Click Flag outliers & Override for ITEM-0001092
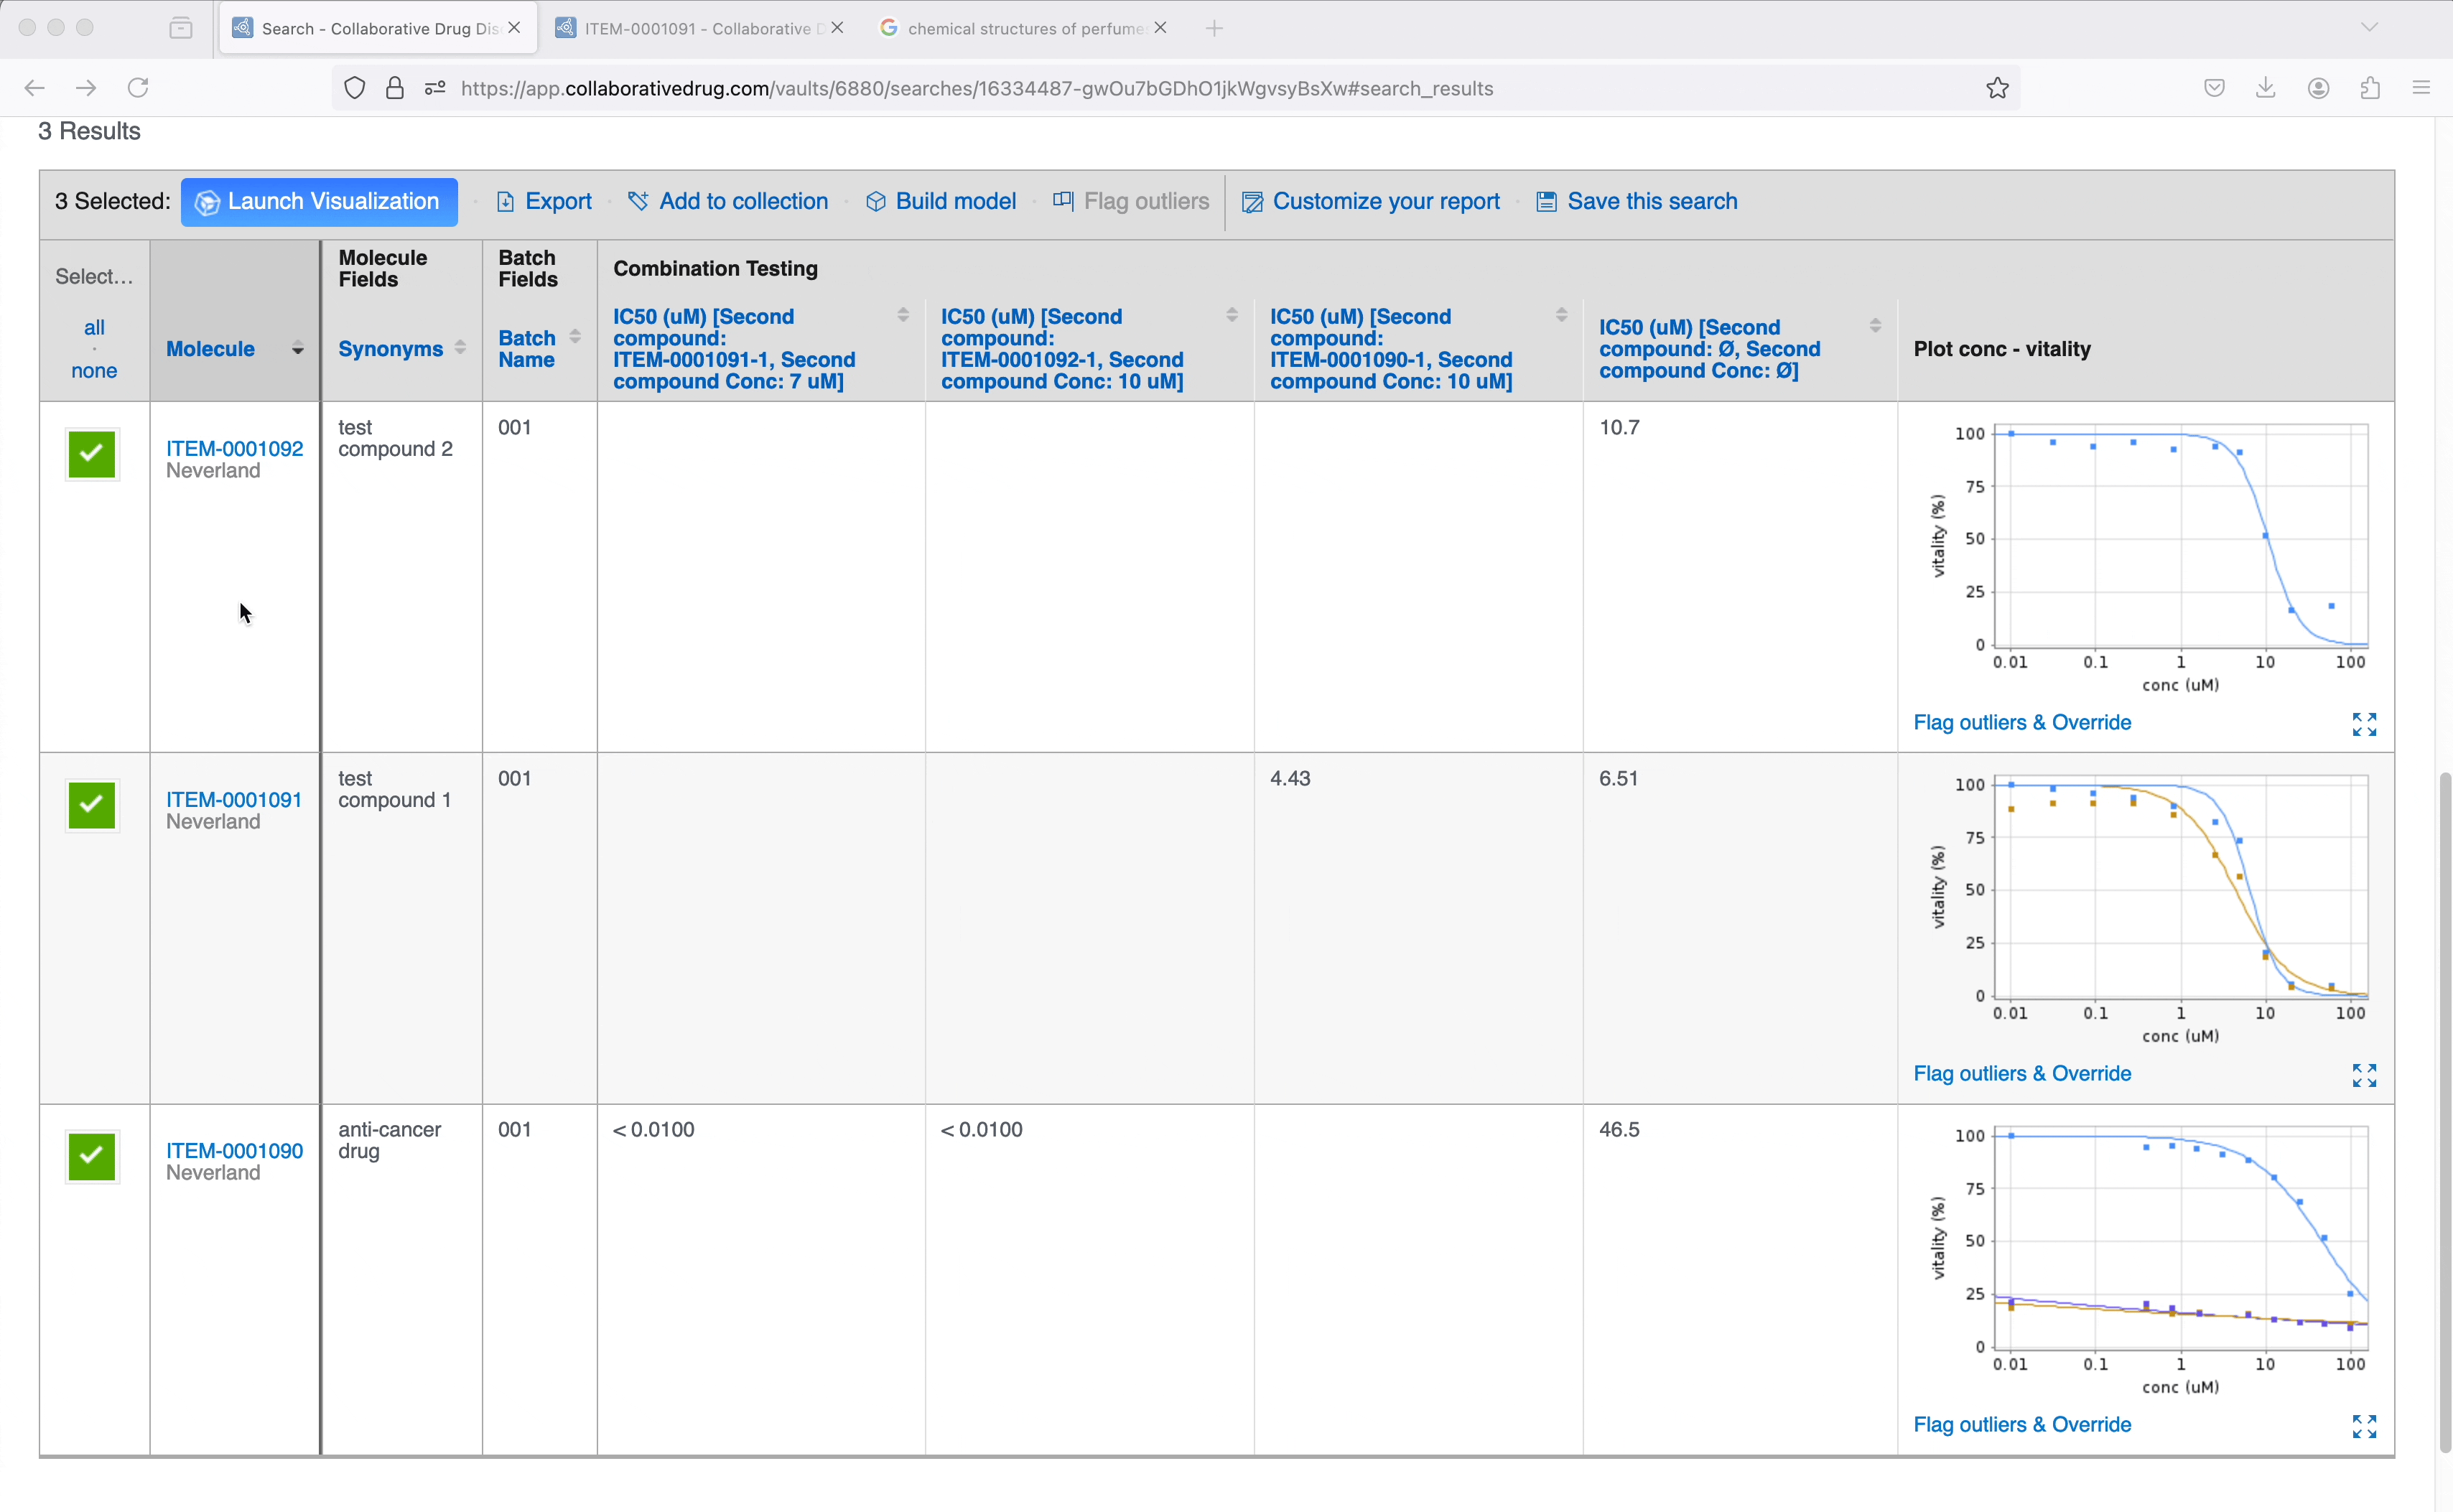The width and height of the screenshot is (2453, 1512). pyautogui.click(x=2022, y=722)
